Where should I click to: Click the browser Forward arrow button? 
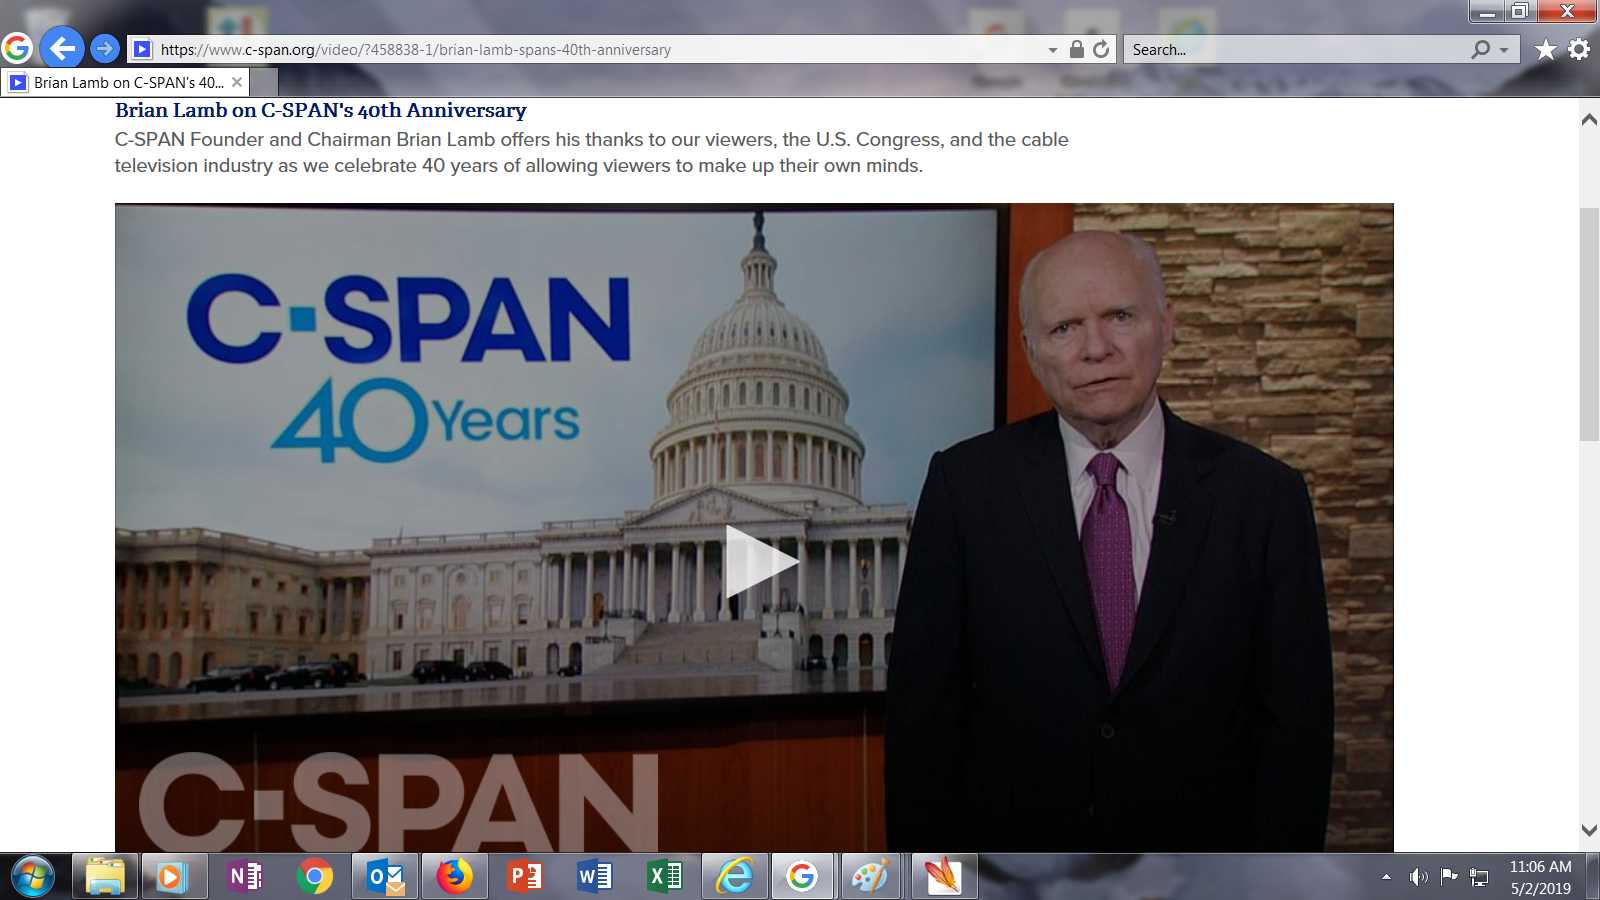pyautogui.click(x=104, y=48)
